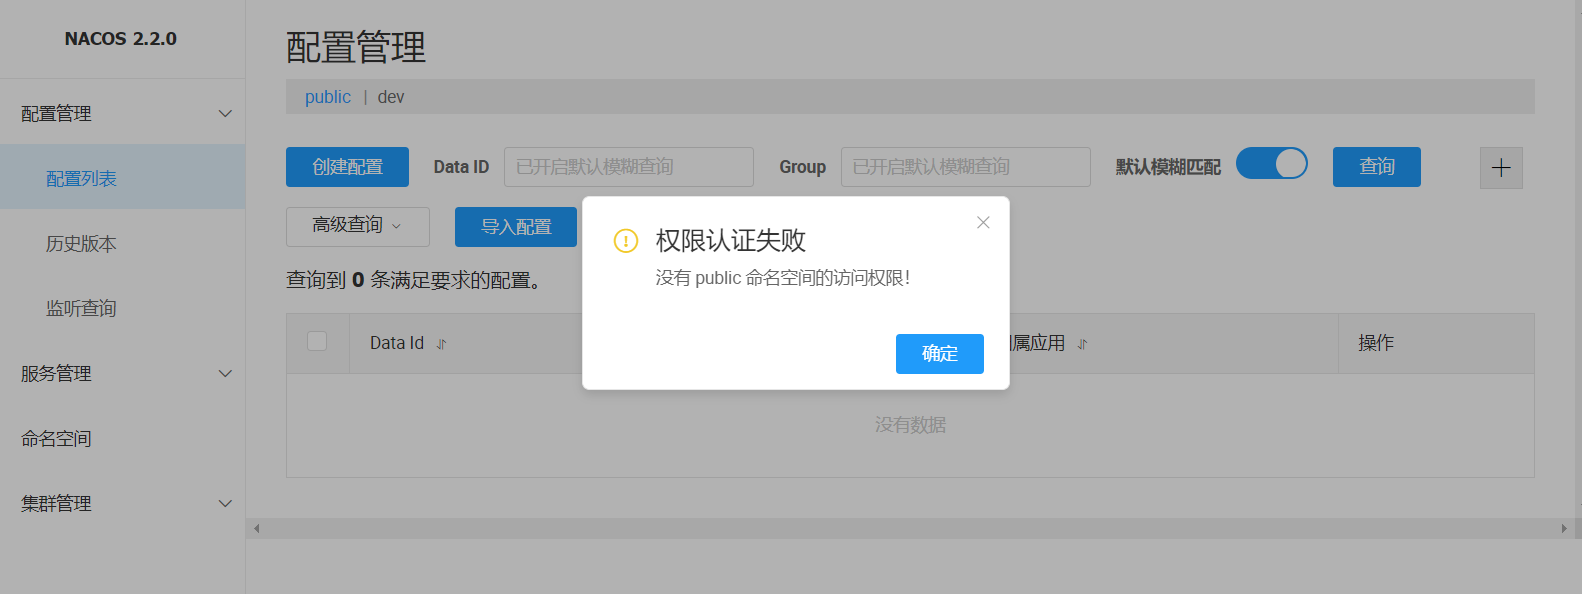Open 历史版本 in the sidebar
The width and height of the screenshot is (1582, 594).
(x=81, y=244)
